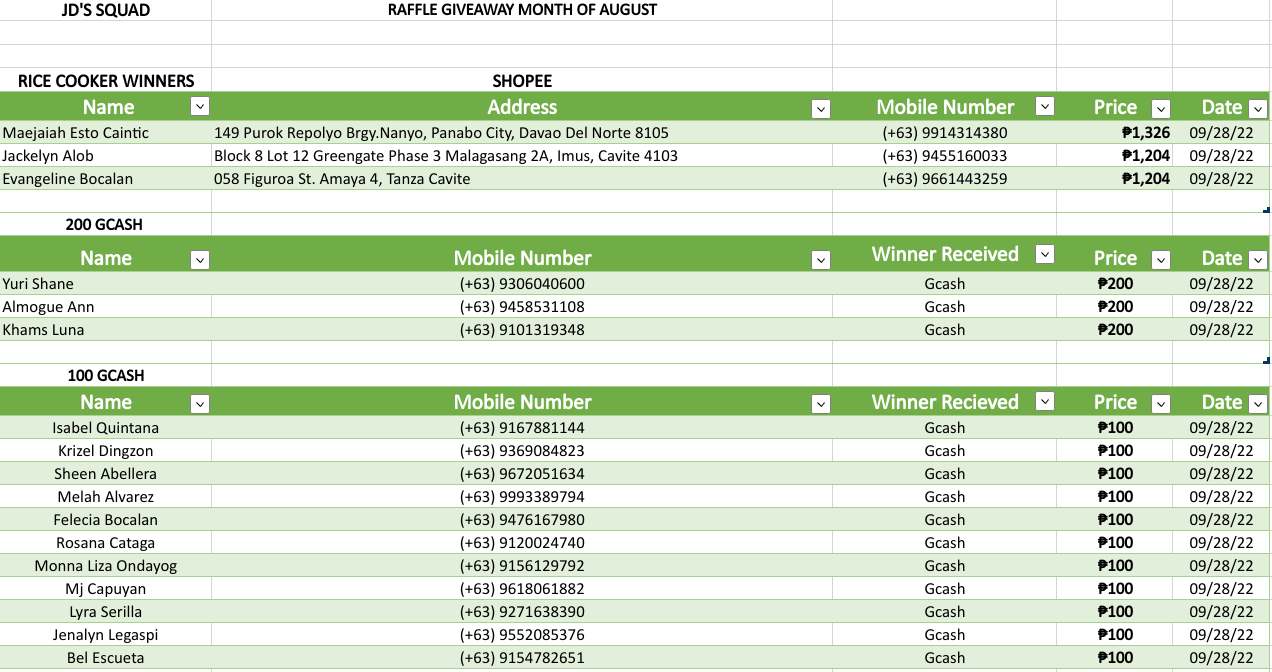Click the SHOPEE heading cell

(522, 81)
